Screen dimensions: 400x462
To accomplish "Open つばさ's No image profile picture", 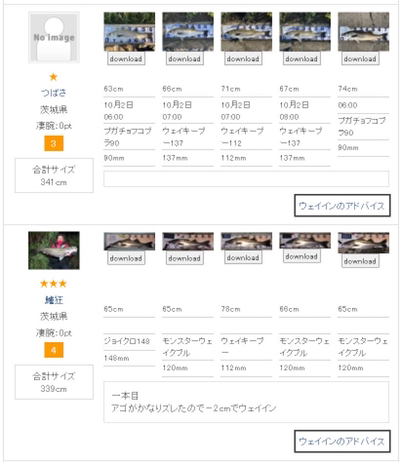I will [x=54, y=37].
